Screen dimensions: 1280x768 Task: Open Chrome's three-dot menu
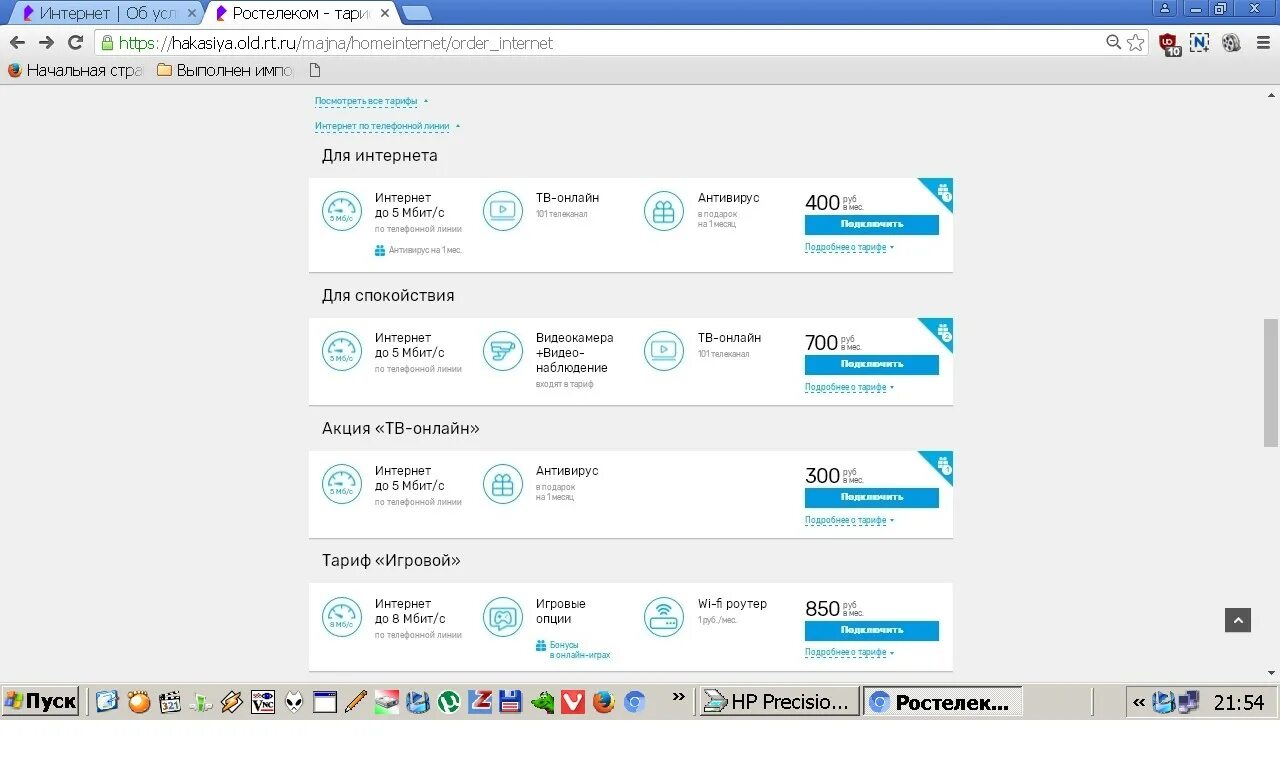[1263, 43]
